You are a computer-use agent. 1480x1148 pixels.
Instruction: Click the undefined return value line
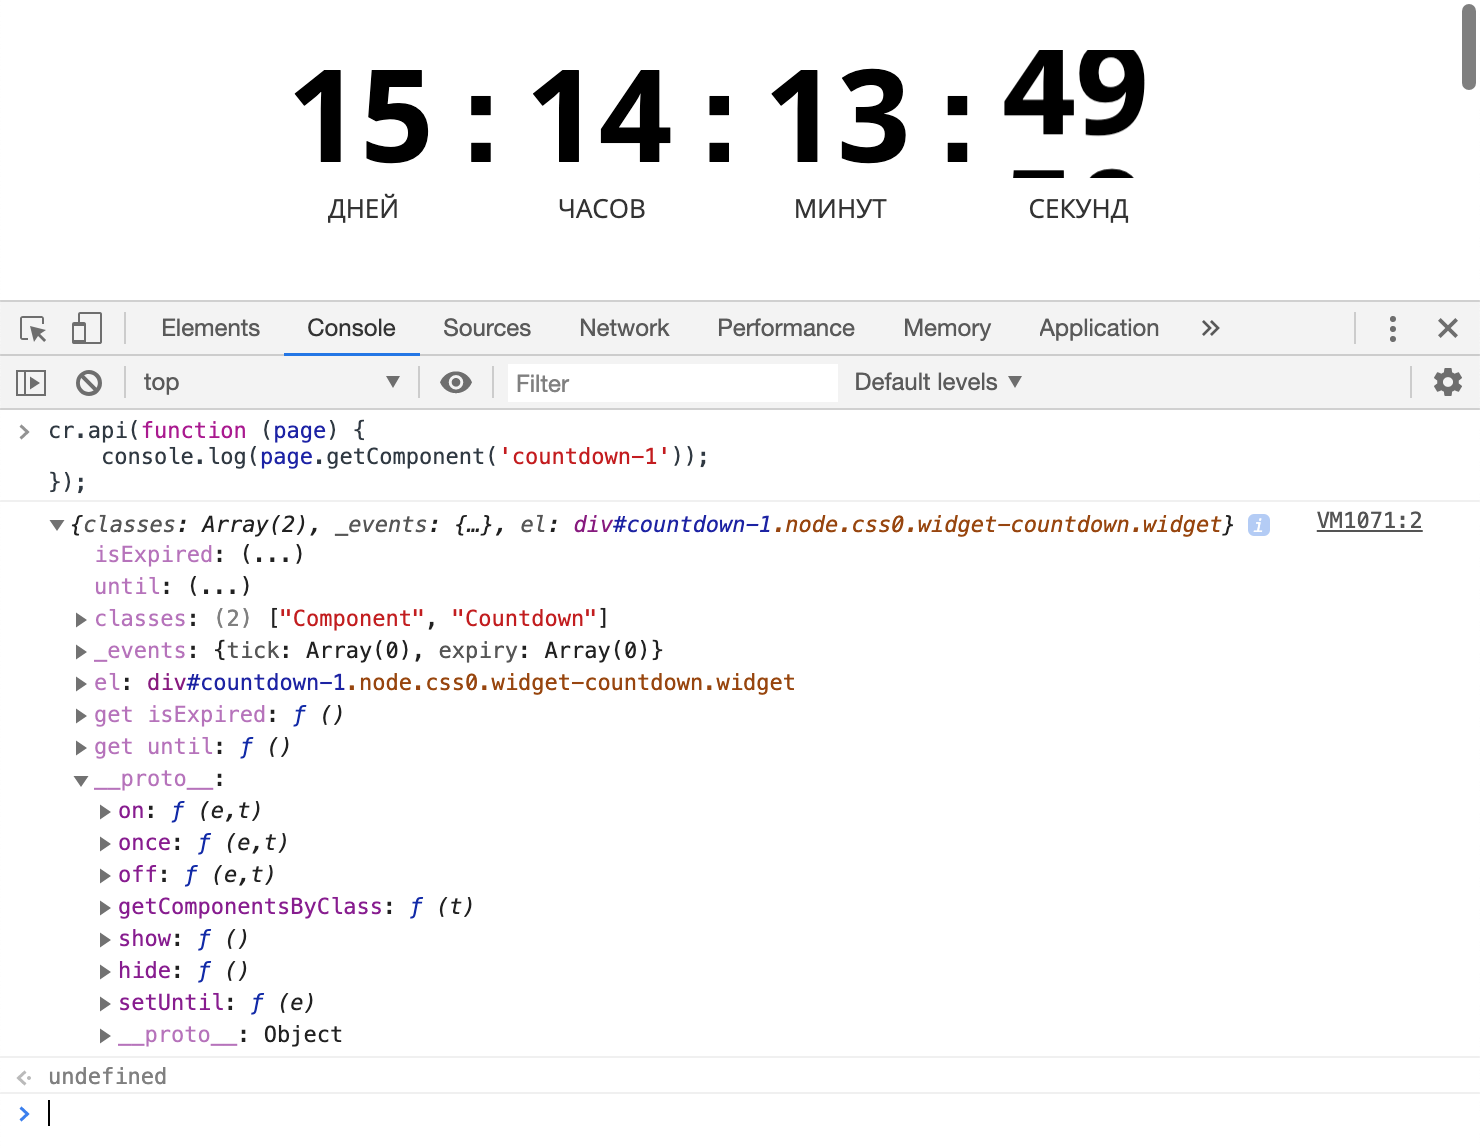click(x=107, y=1076)
